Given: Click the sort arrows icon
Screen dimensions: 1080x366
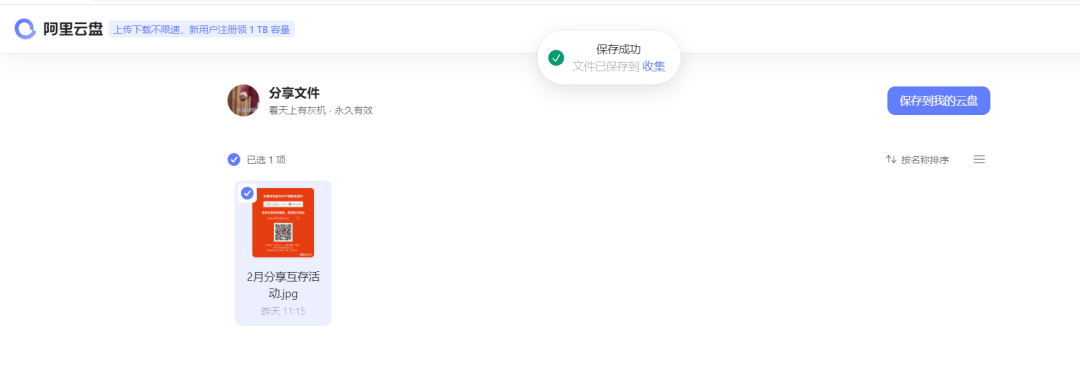Looking at the screenshot, I should click(x=891, y=160).
